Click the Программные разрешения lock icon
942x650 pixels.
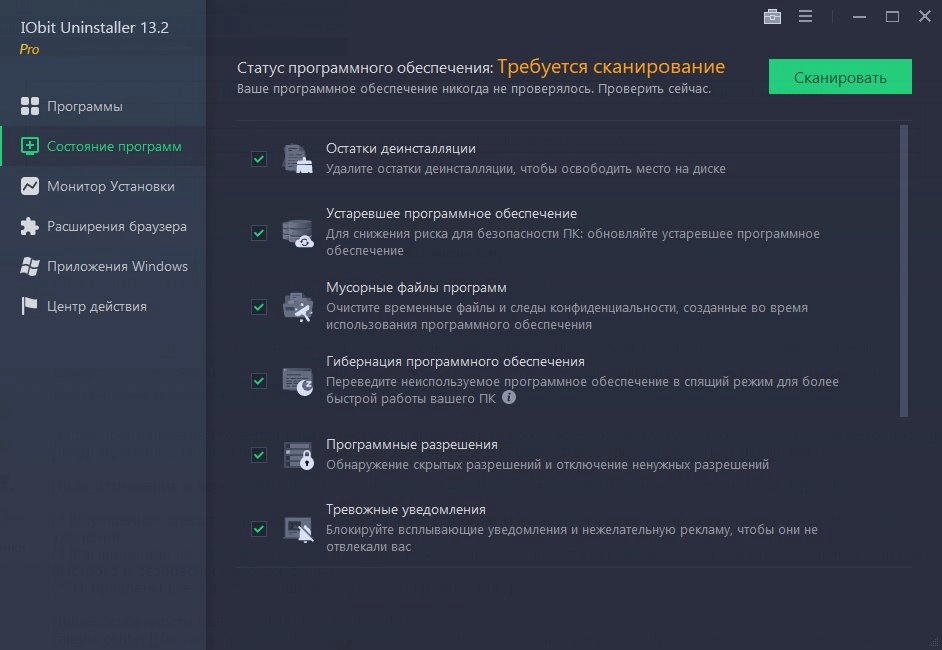[x=297, y=455]
